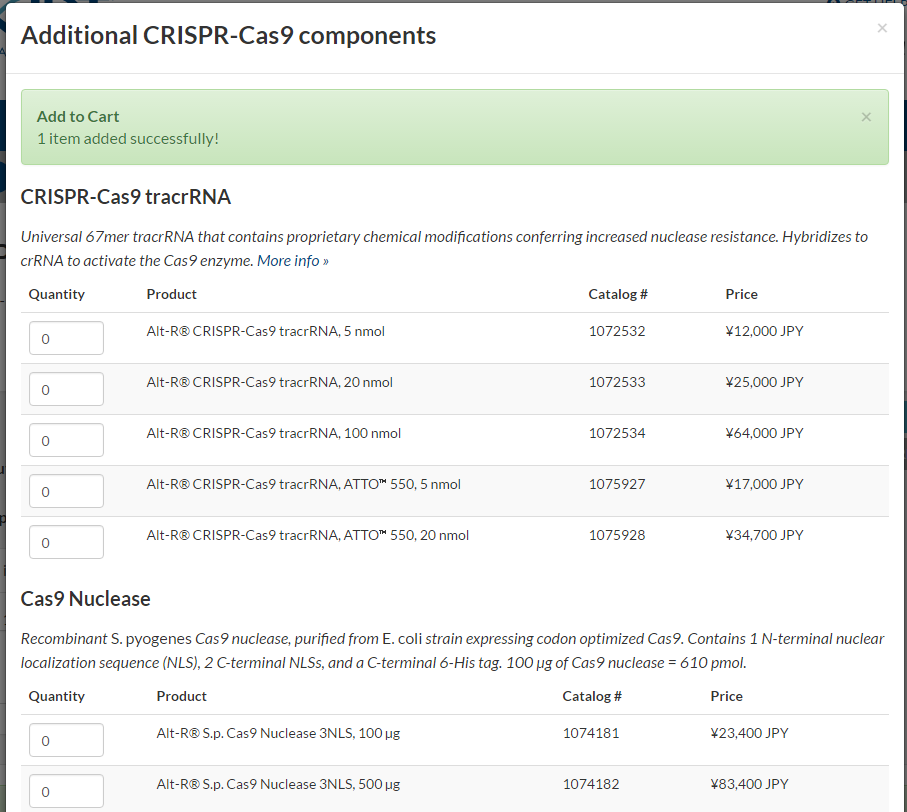Select product name Alt-R CRISPR-Cas9 tracrRNA, 20 nmol
This screenshot has width=907, height=812.
(x=270, y=382)
